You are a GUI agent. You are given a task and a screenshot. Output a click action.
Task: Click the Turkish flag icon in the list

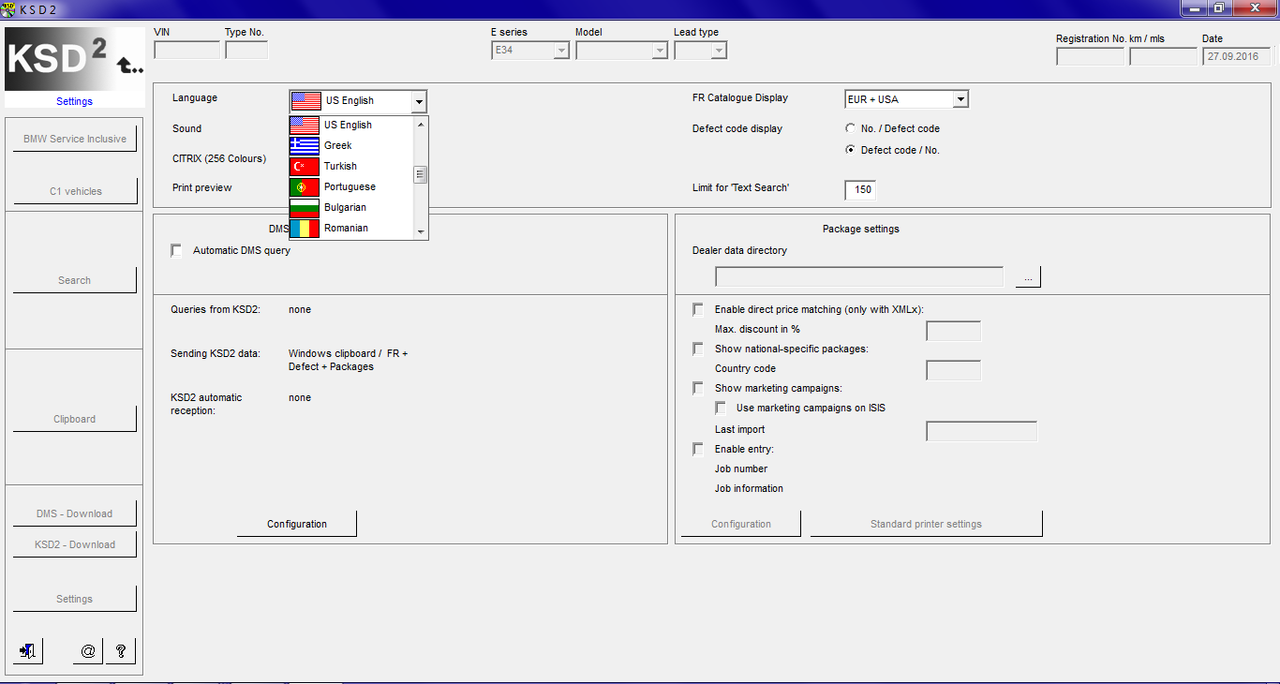click(305, 167)
